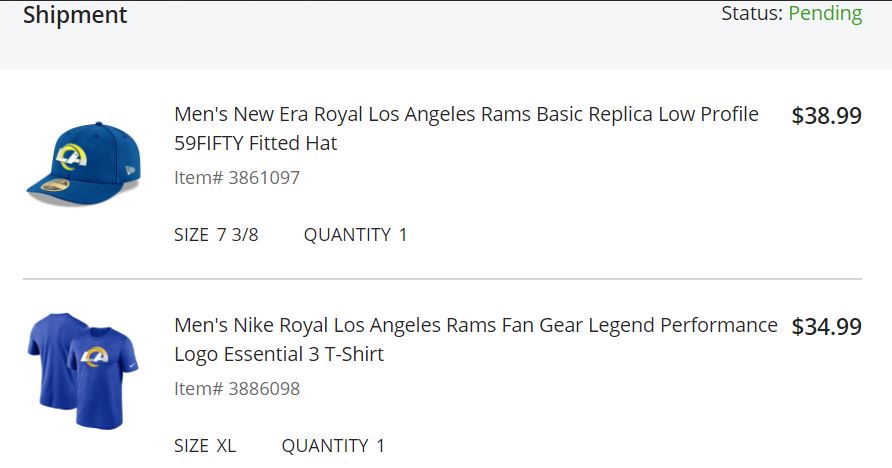Click the Rams fitted hat product image
Screen dimensions: 892x468
click(84, 164)
